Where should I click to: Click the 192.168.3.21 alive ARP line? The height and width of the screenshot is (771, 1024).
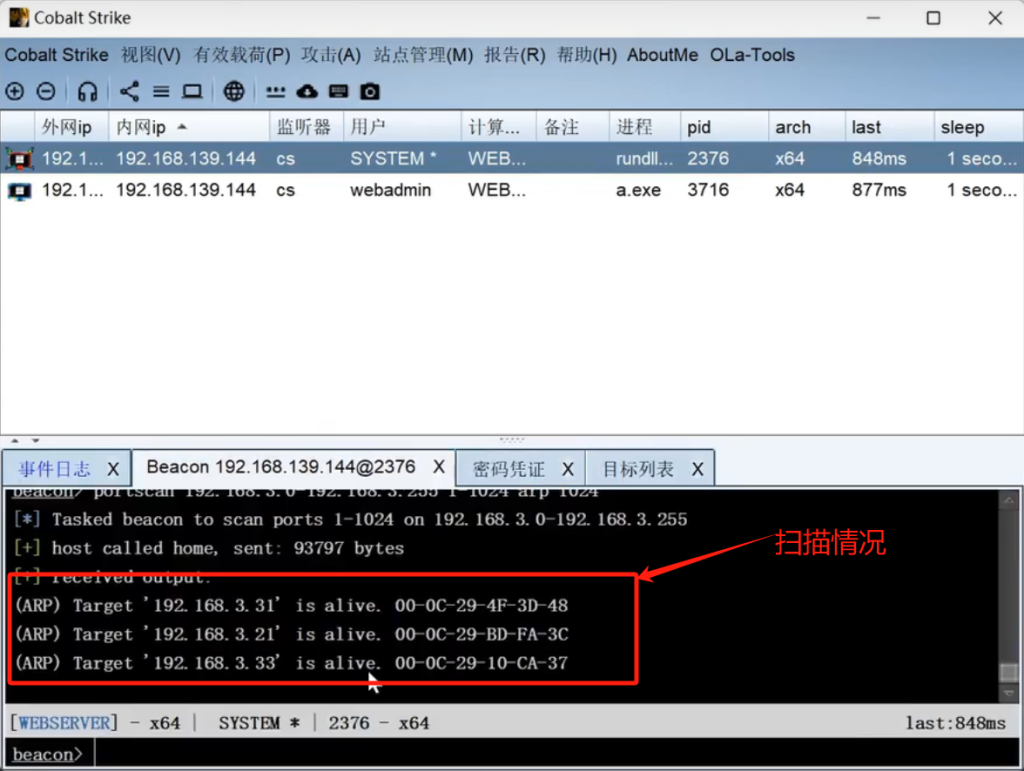292,635
